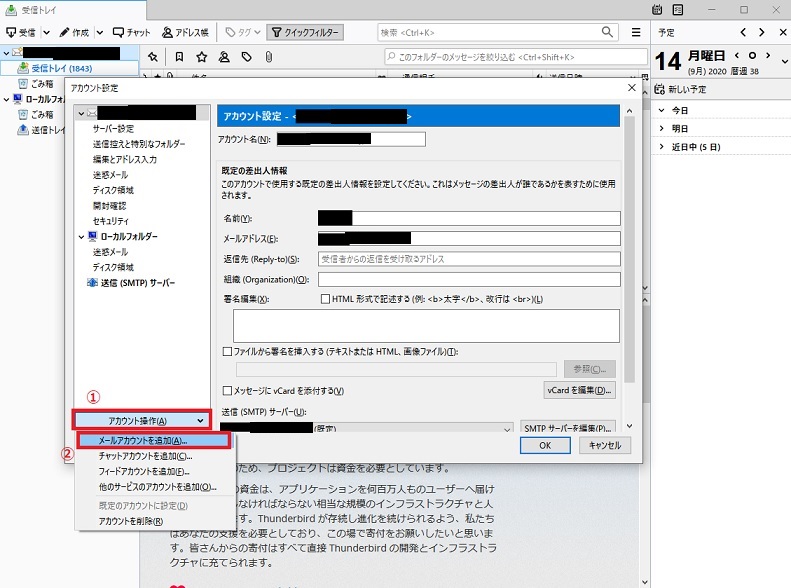Click the magnifier icon in search box

click(x=607, y=32)
